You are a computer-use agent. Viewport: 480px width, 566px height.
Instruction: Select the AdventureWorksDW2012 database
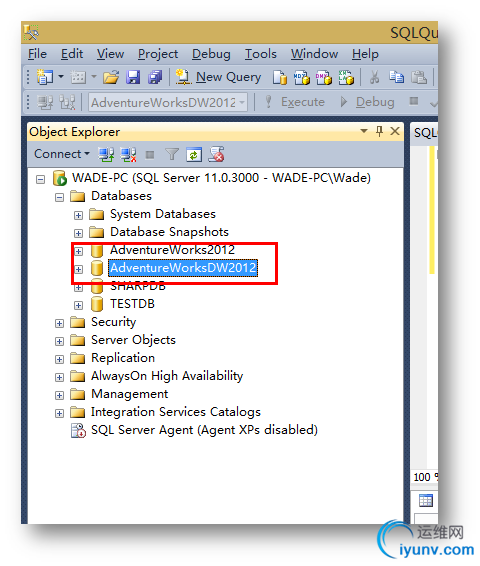pos(183,268)
